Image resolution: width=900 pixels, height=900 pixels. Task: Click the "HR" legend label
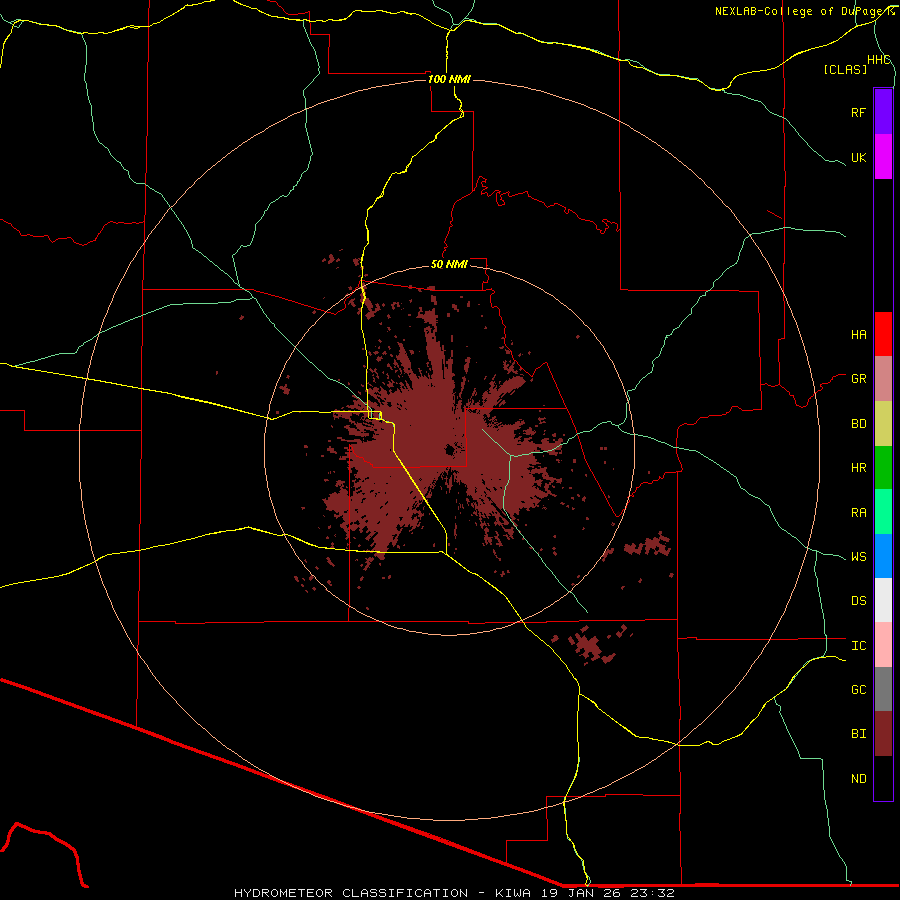tap(858, 468)
